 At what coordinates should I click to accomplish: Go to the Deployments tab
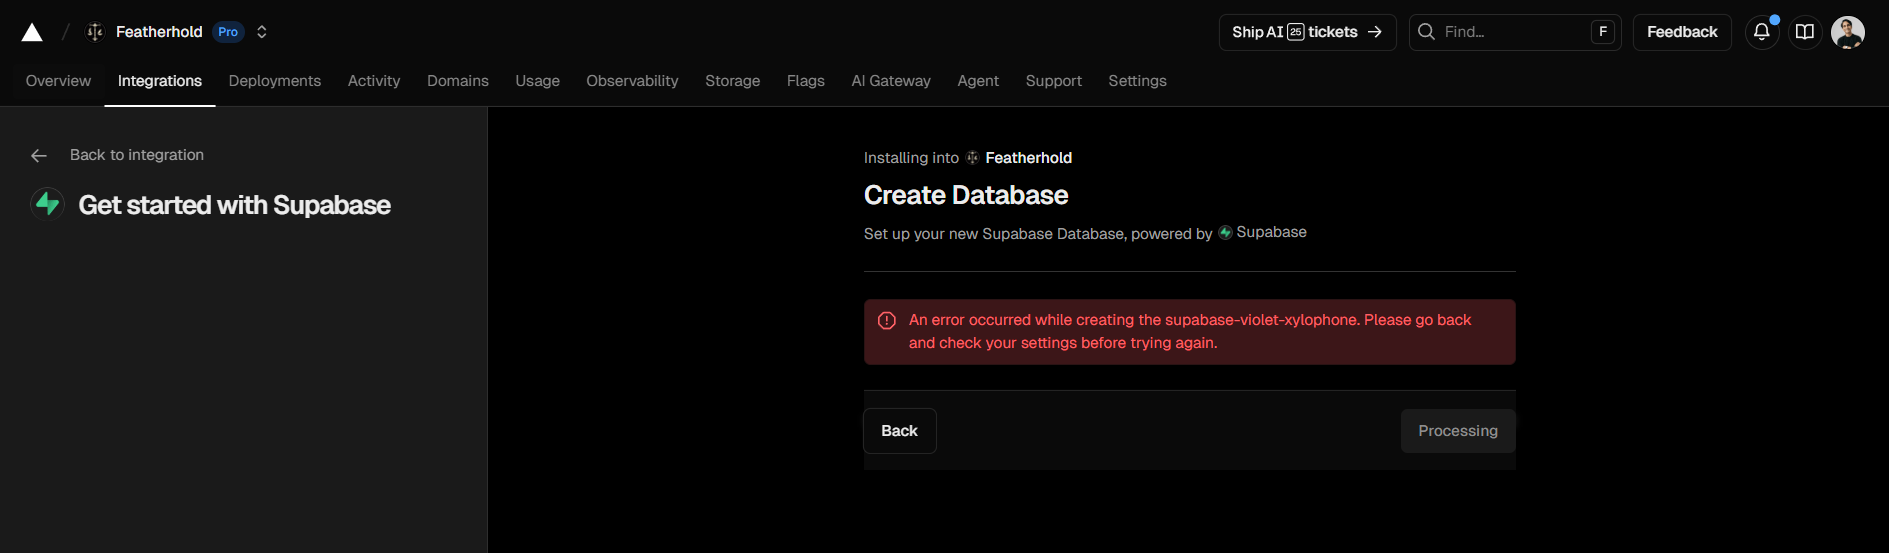click(275, 81)
